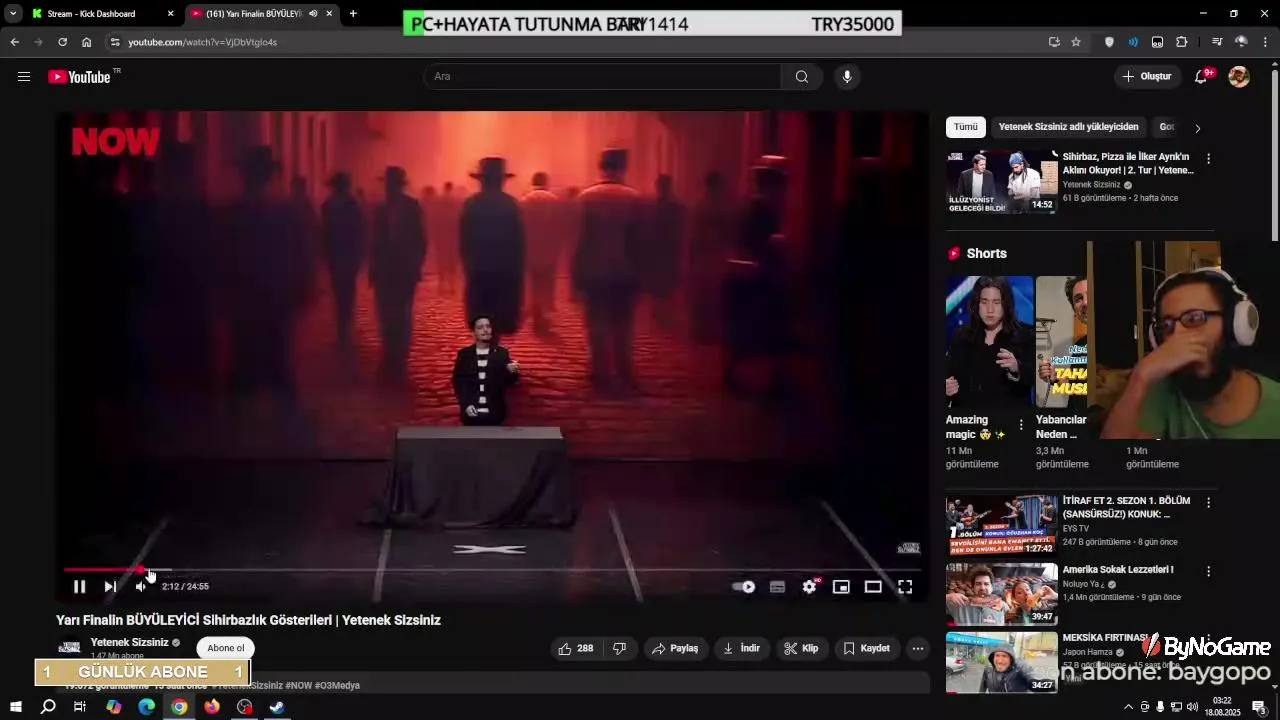Go to YouTube home via logo
Image resolution: width=1280 pixels, height=720 pixels.
coord(80,77)
